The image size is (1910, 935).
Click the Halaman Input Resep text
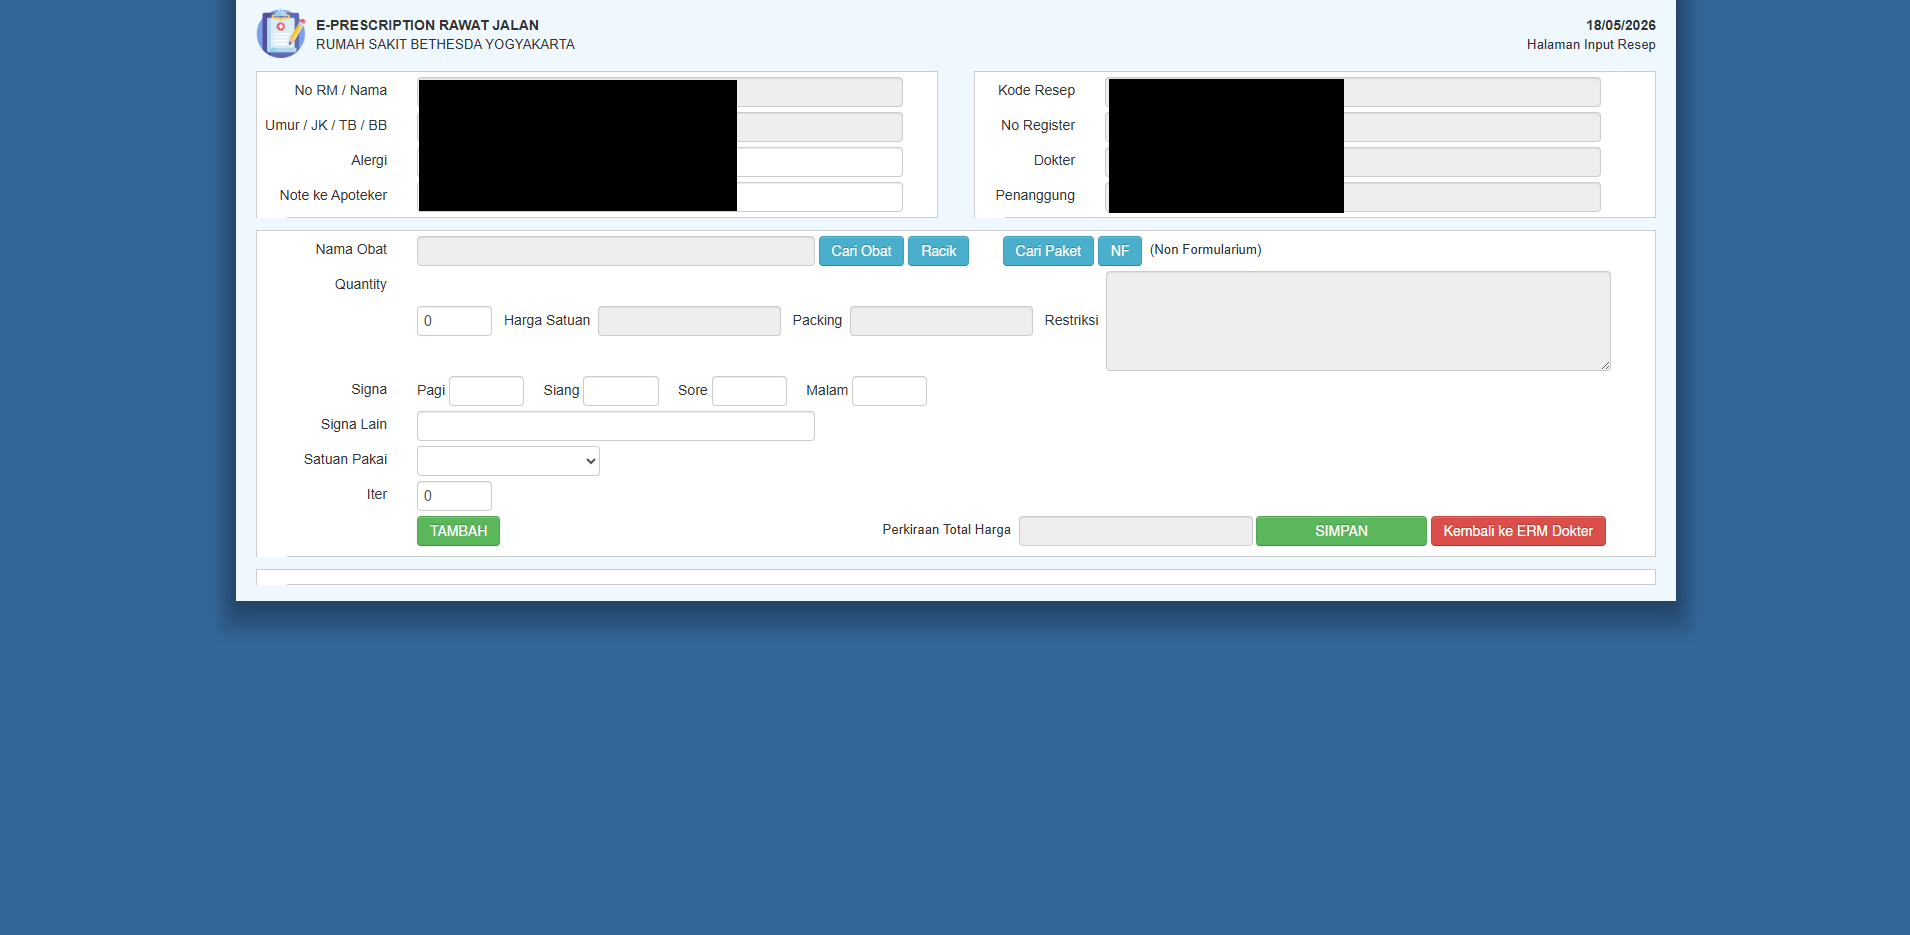pos(1591,44)
